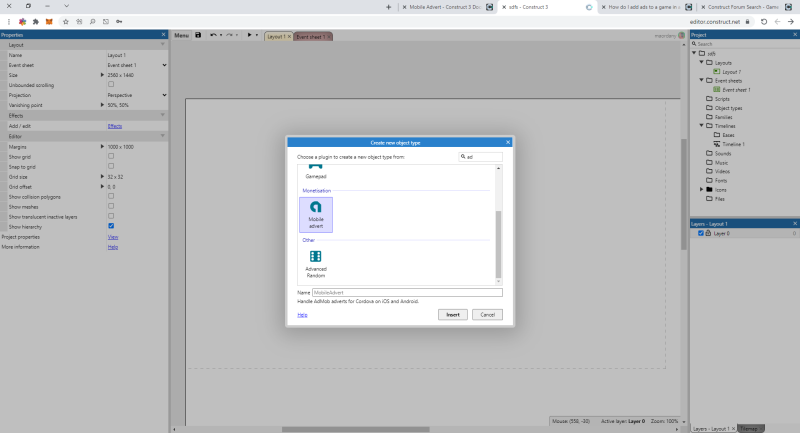Viewport: 800px width, 433px height.
Task: Click the Undo arrow icon
Action: pyautogui.click(x=213, y=35)
